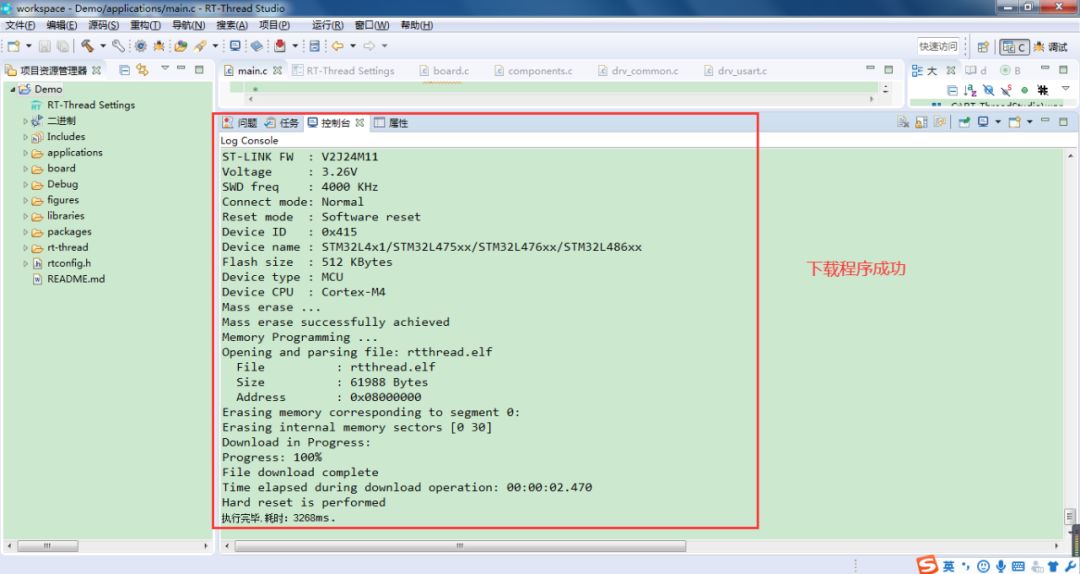Maximize the editor area

[889, 70]
